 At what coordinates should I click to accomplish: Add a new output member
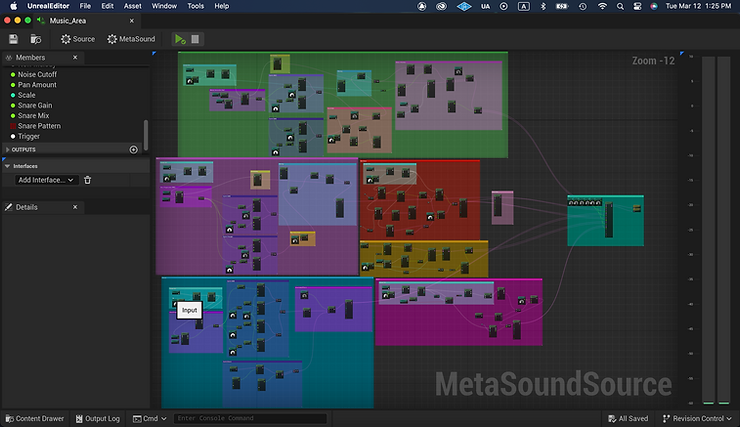point(134,150)
